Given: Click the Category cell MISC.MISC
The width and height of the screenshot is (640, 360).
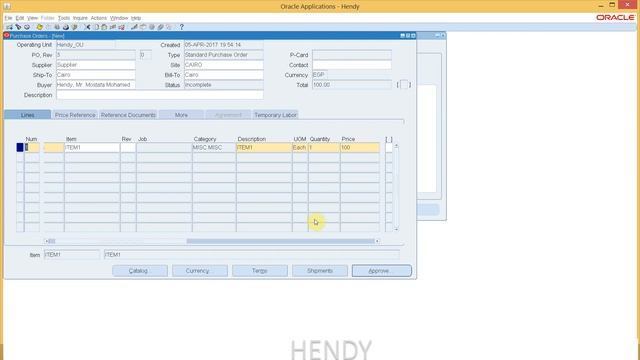Looking at the screenshot, I should (x=214, y=147).
